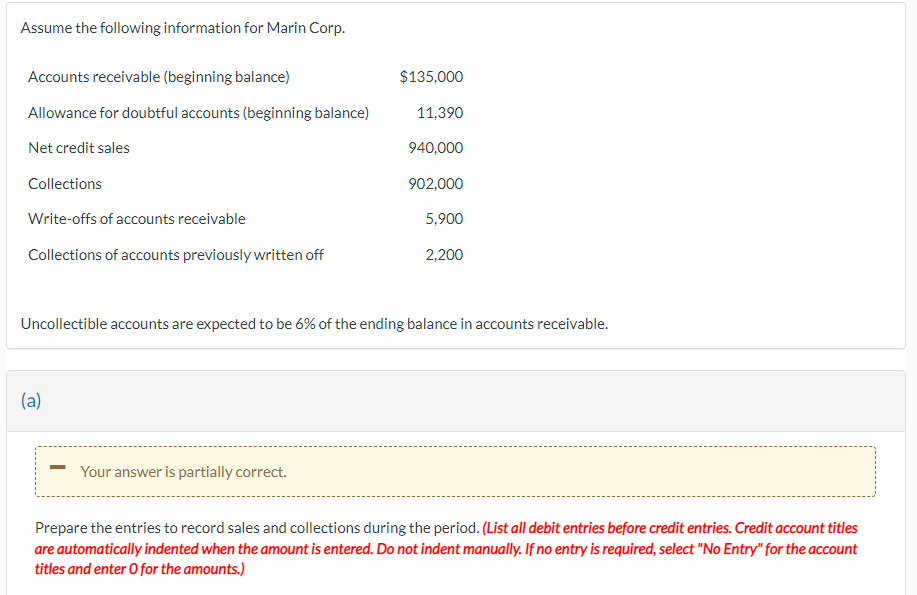Image resolution: width=917 pixels, height=595 pixels.
Task: Click the partially correct minus icon
Action: [x=57, y=467]
